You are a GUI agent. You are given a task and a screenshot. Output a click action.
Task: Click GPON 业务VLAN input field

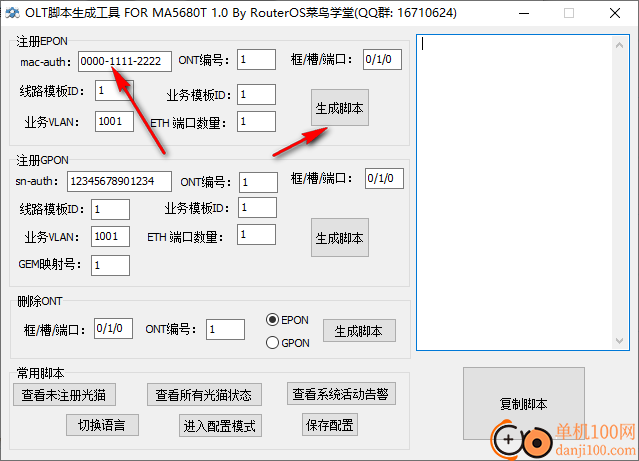pos(110,236)
